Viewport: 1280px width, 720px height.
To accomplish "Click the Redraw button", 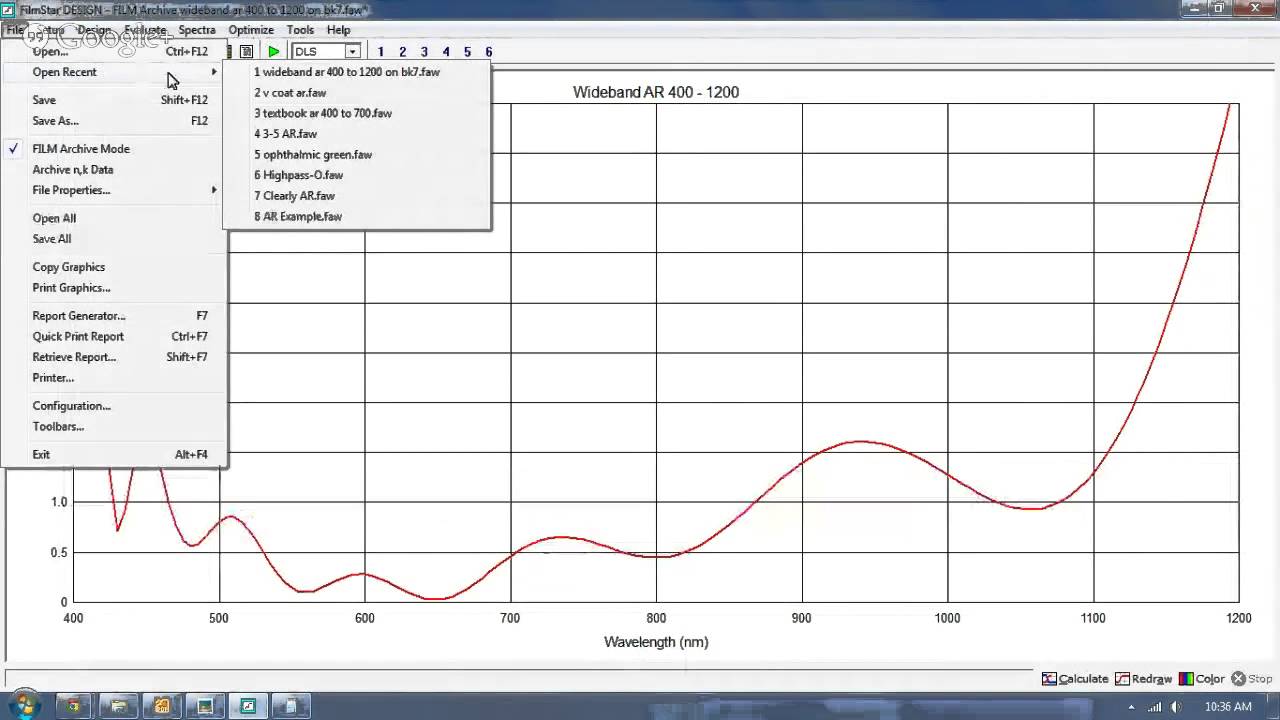I will (x=1143, y=678).
